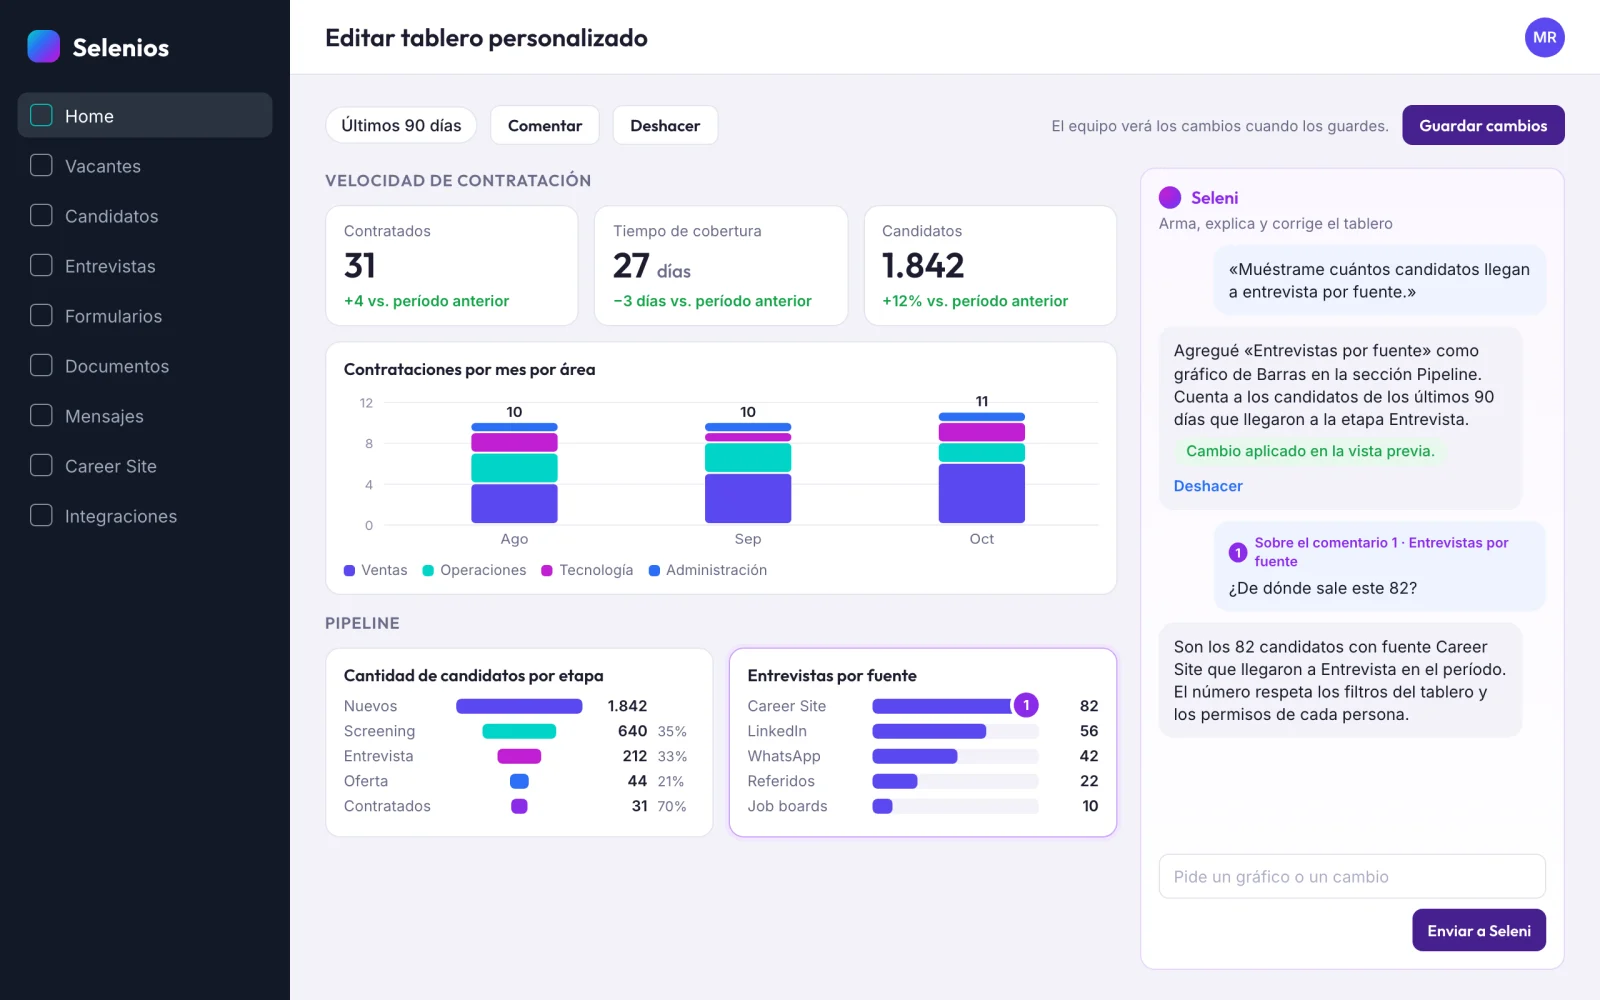Click the Integraciones sidebar icon
The height and width of the screenshot is (1000, 1600).
pos(41,515)
